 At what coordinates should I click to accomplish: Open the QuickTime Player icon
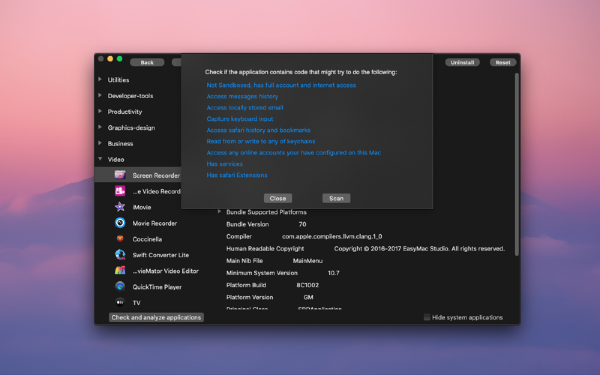[x=120, y=286]
